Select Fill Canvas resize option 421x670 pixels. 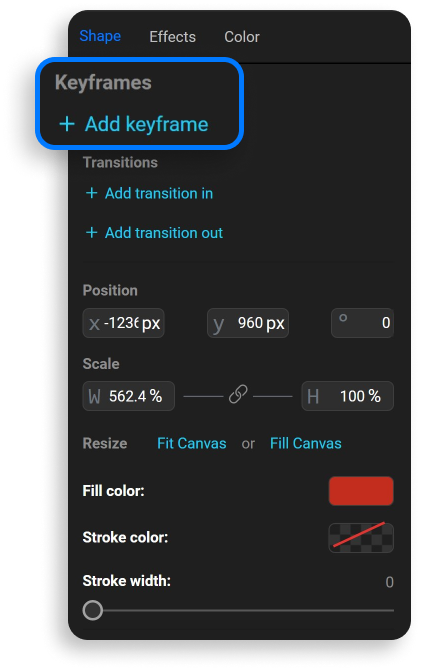click(306, 444)
